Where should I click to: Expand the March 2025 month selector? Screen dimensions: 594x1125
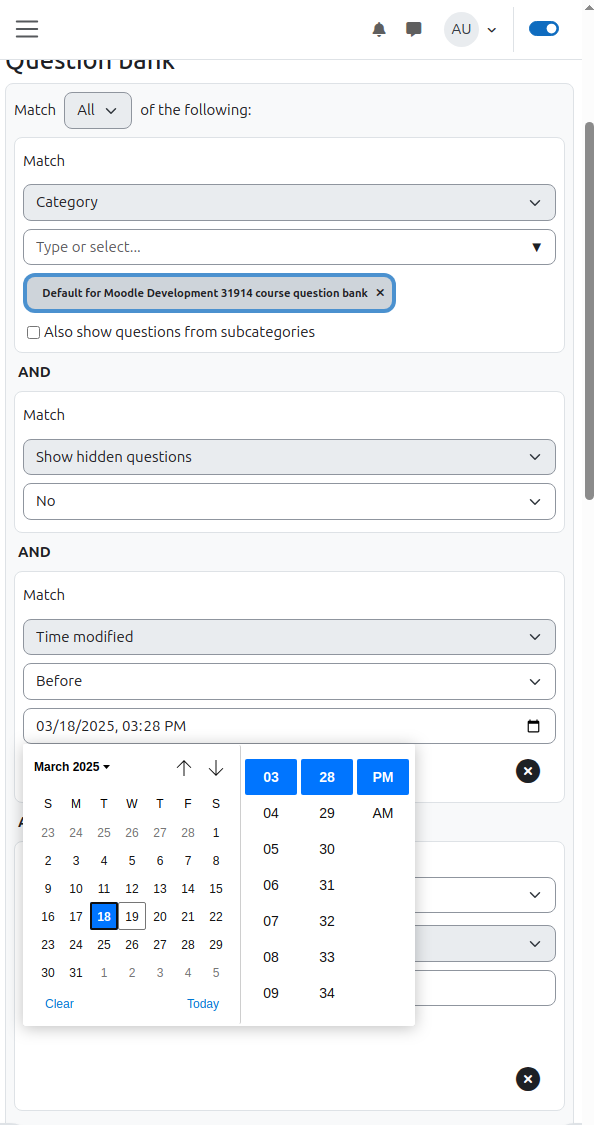(72, 767)
